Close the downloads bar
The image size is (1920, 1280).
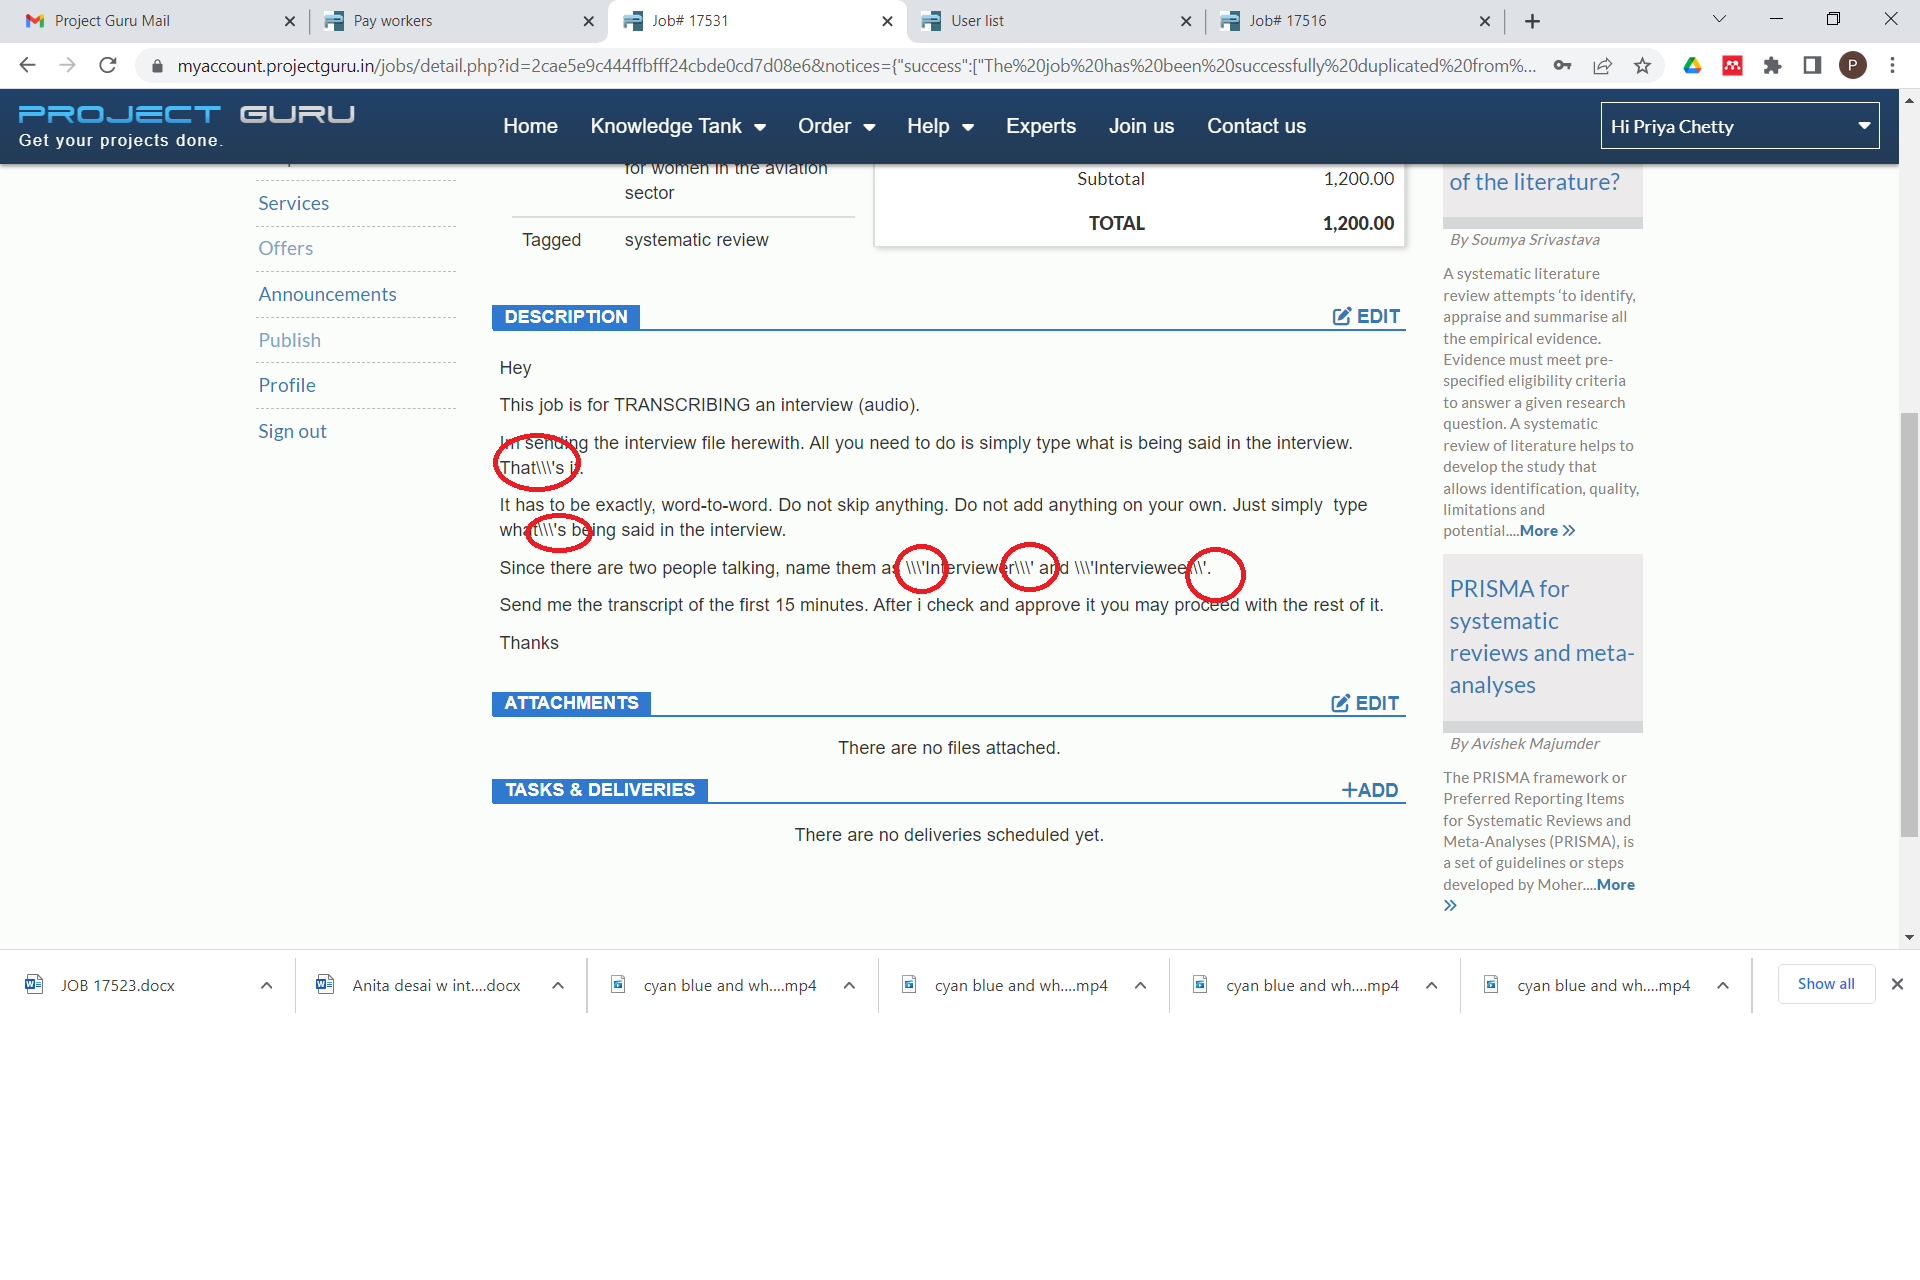point(1897,984)
